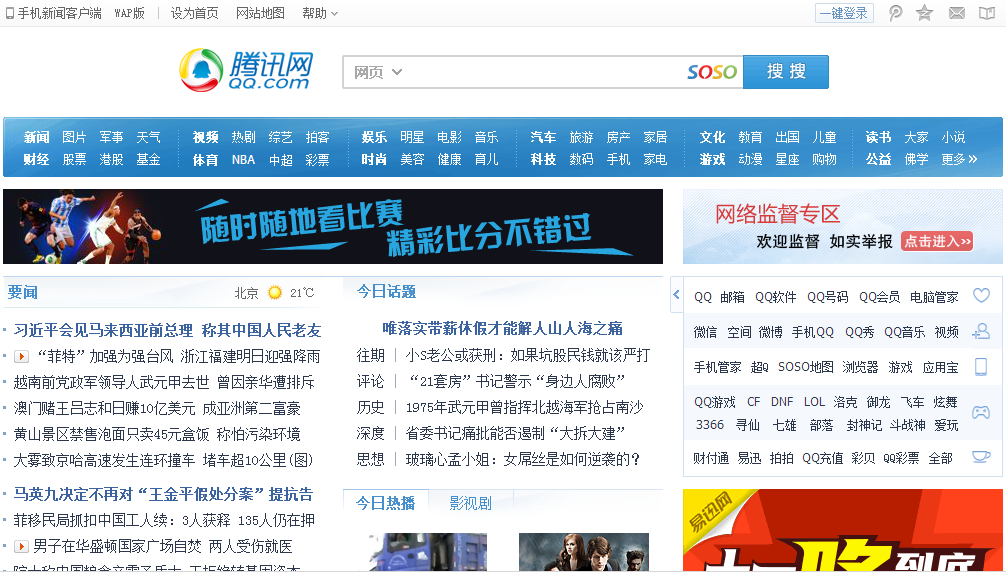Open the movie poster thumbnail under 影视剧
1006x572 pixels.
[583, 552]
